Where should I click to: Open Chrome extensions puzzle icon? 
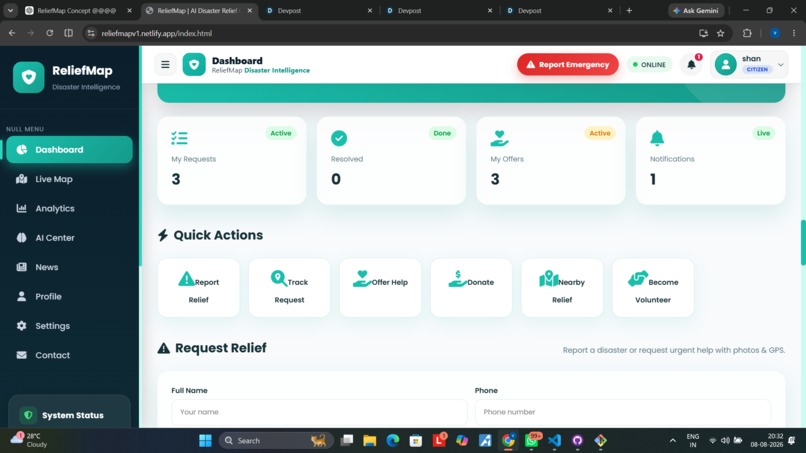[747, 33]
